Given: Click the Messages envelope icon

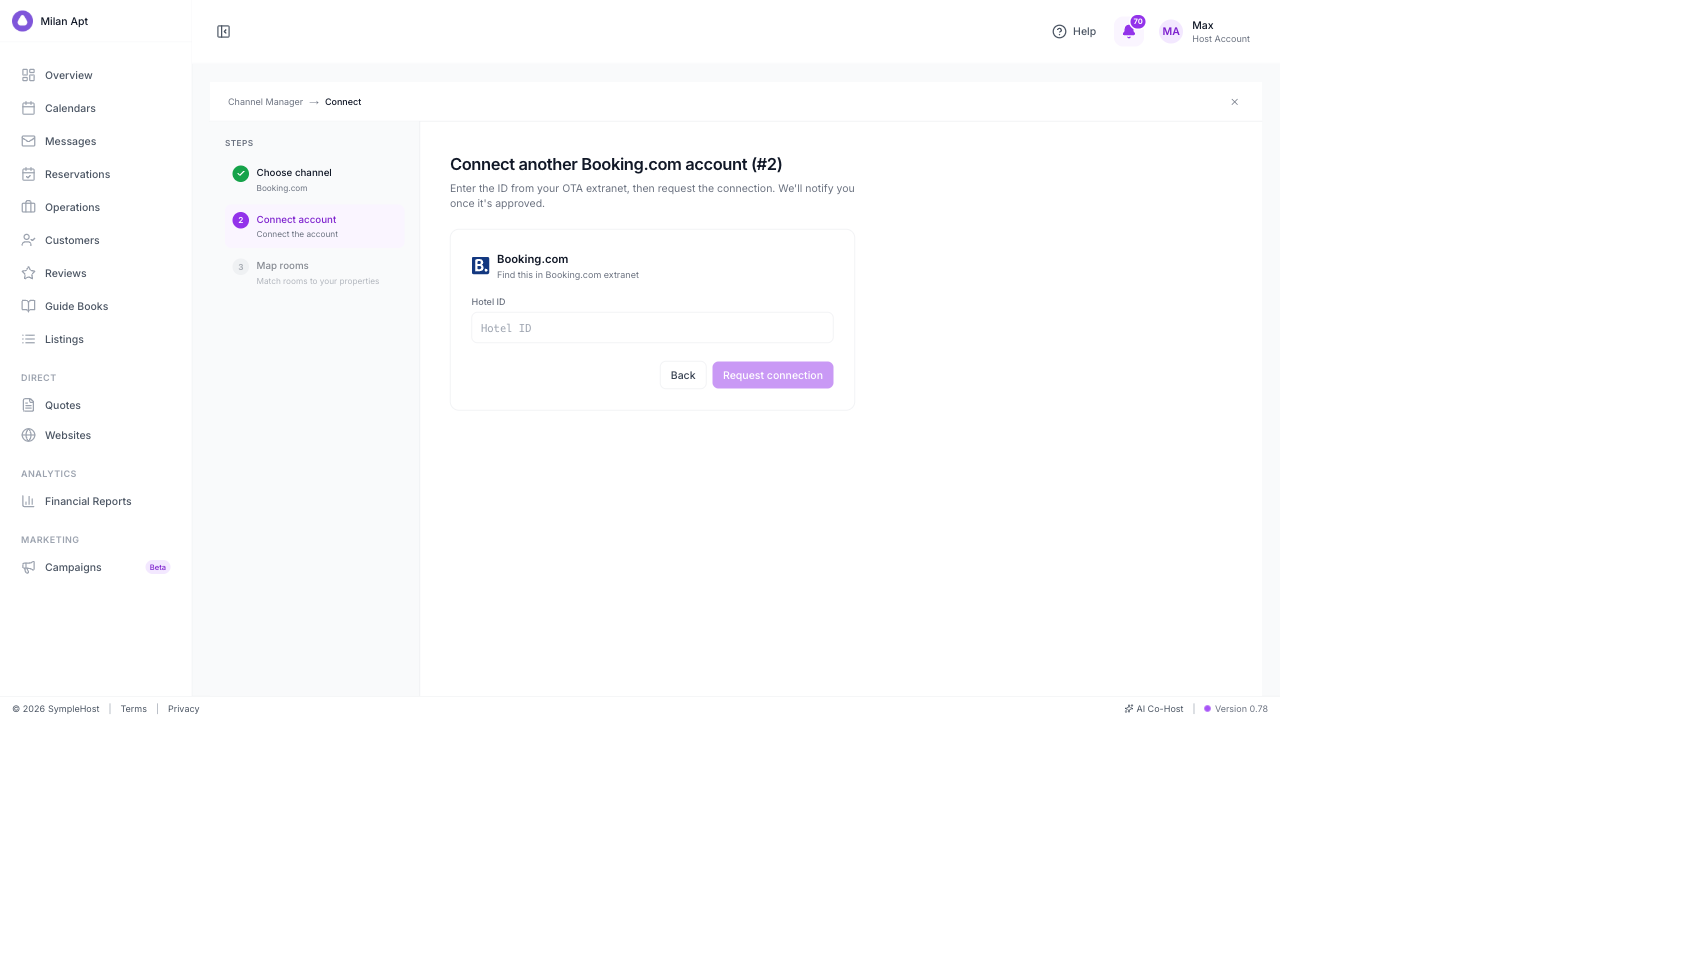Looking at the screenshot, I should pos(28,141).
